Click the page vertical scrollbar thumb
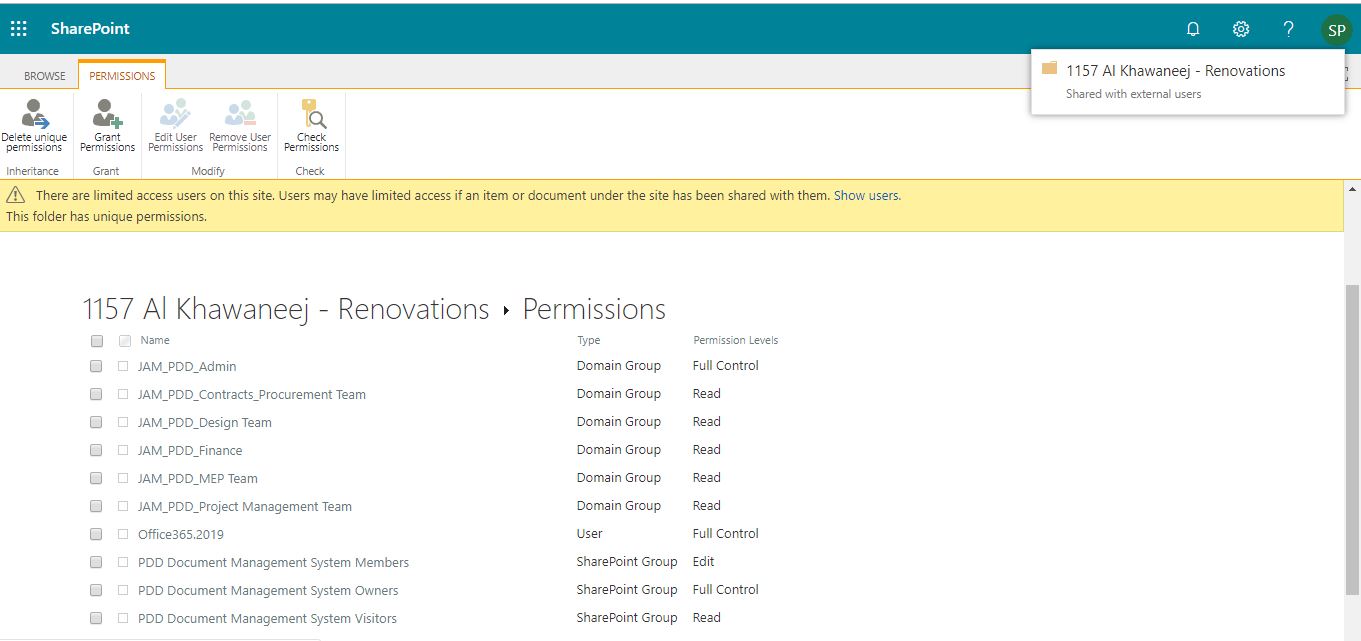The image size is (1361, 641). click(1352, 440)
